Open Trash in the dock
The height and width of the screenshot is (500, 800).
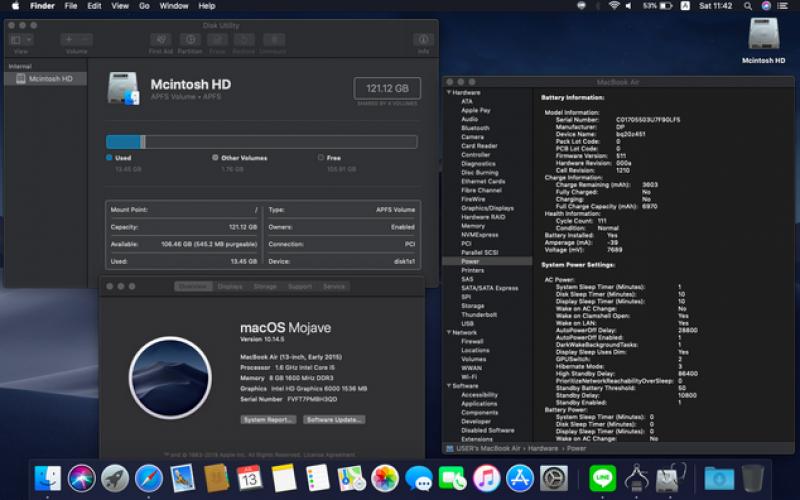click(x=753, y=479)
